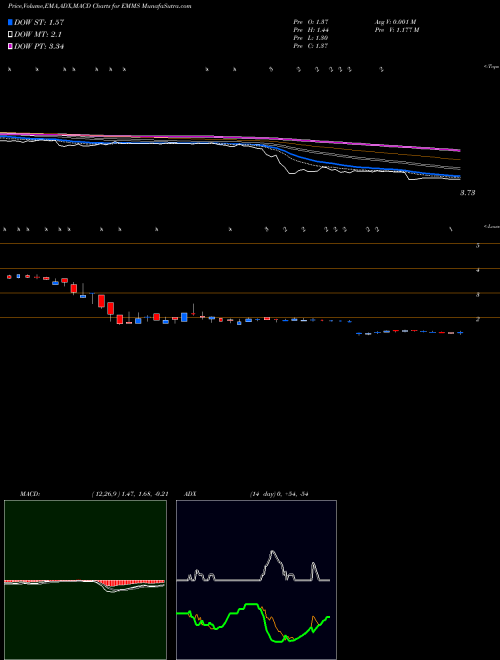Click the last candlestick on the price chart
The image size is (500, 660).
coord(460,333)
